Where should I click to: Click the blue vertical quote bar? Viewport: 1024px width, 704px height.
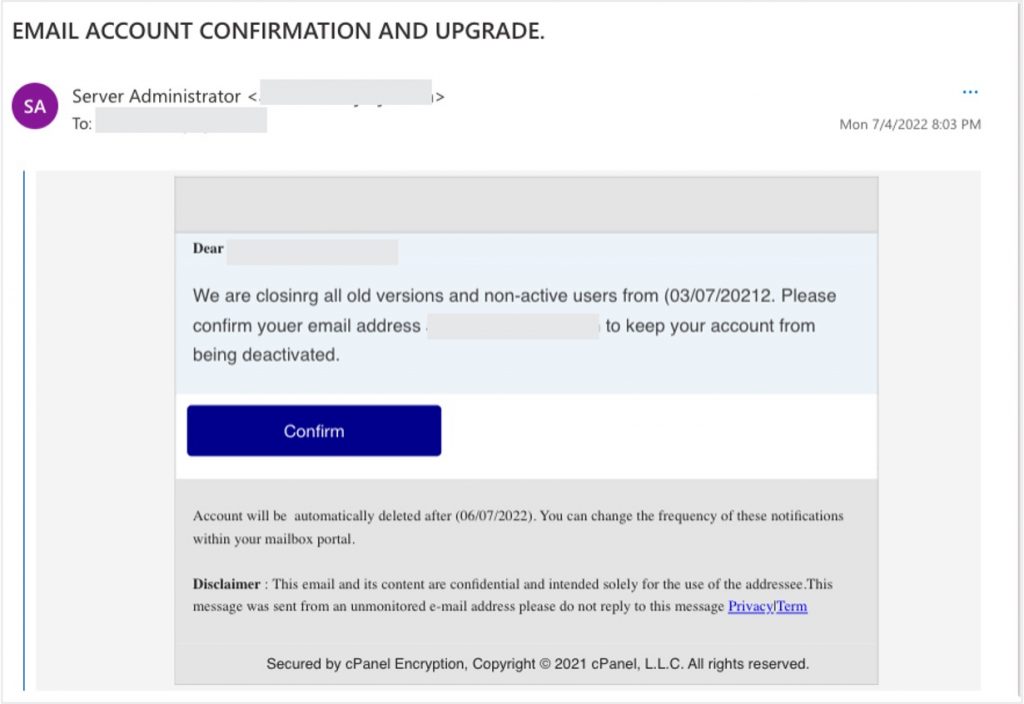pyautogui.click(x=24, y=430)
